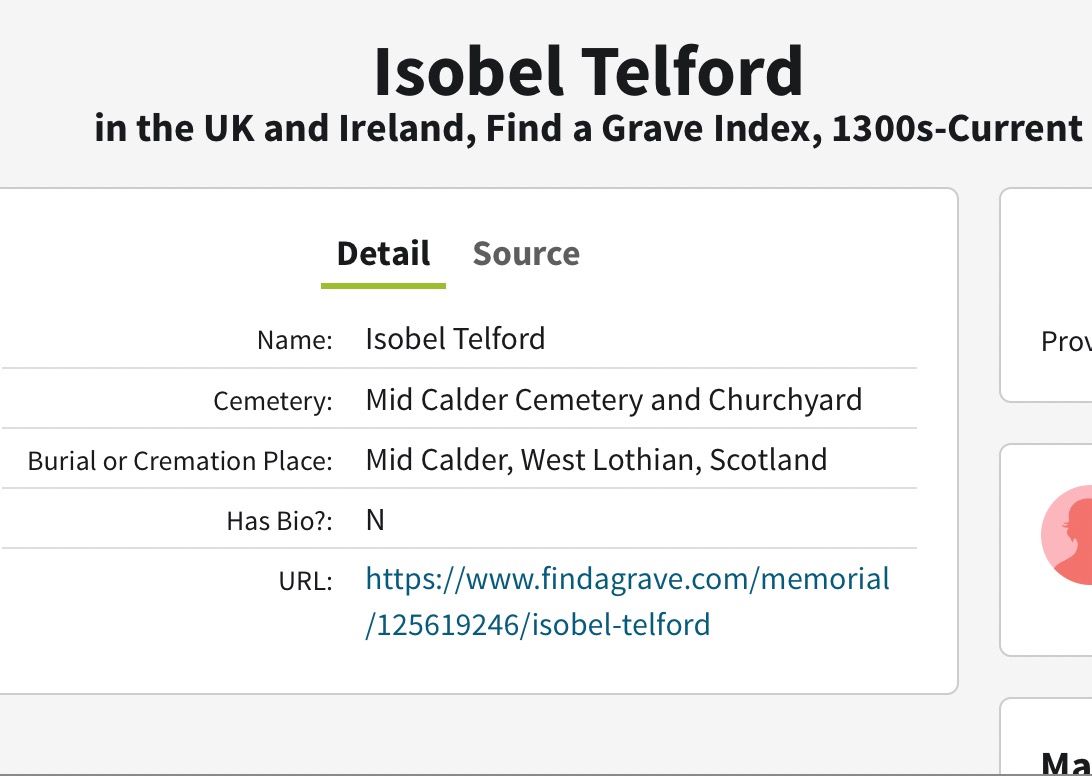
Task: Click the Name field label
Action: 294,340
